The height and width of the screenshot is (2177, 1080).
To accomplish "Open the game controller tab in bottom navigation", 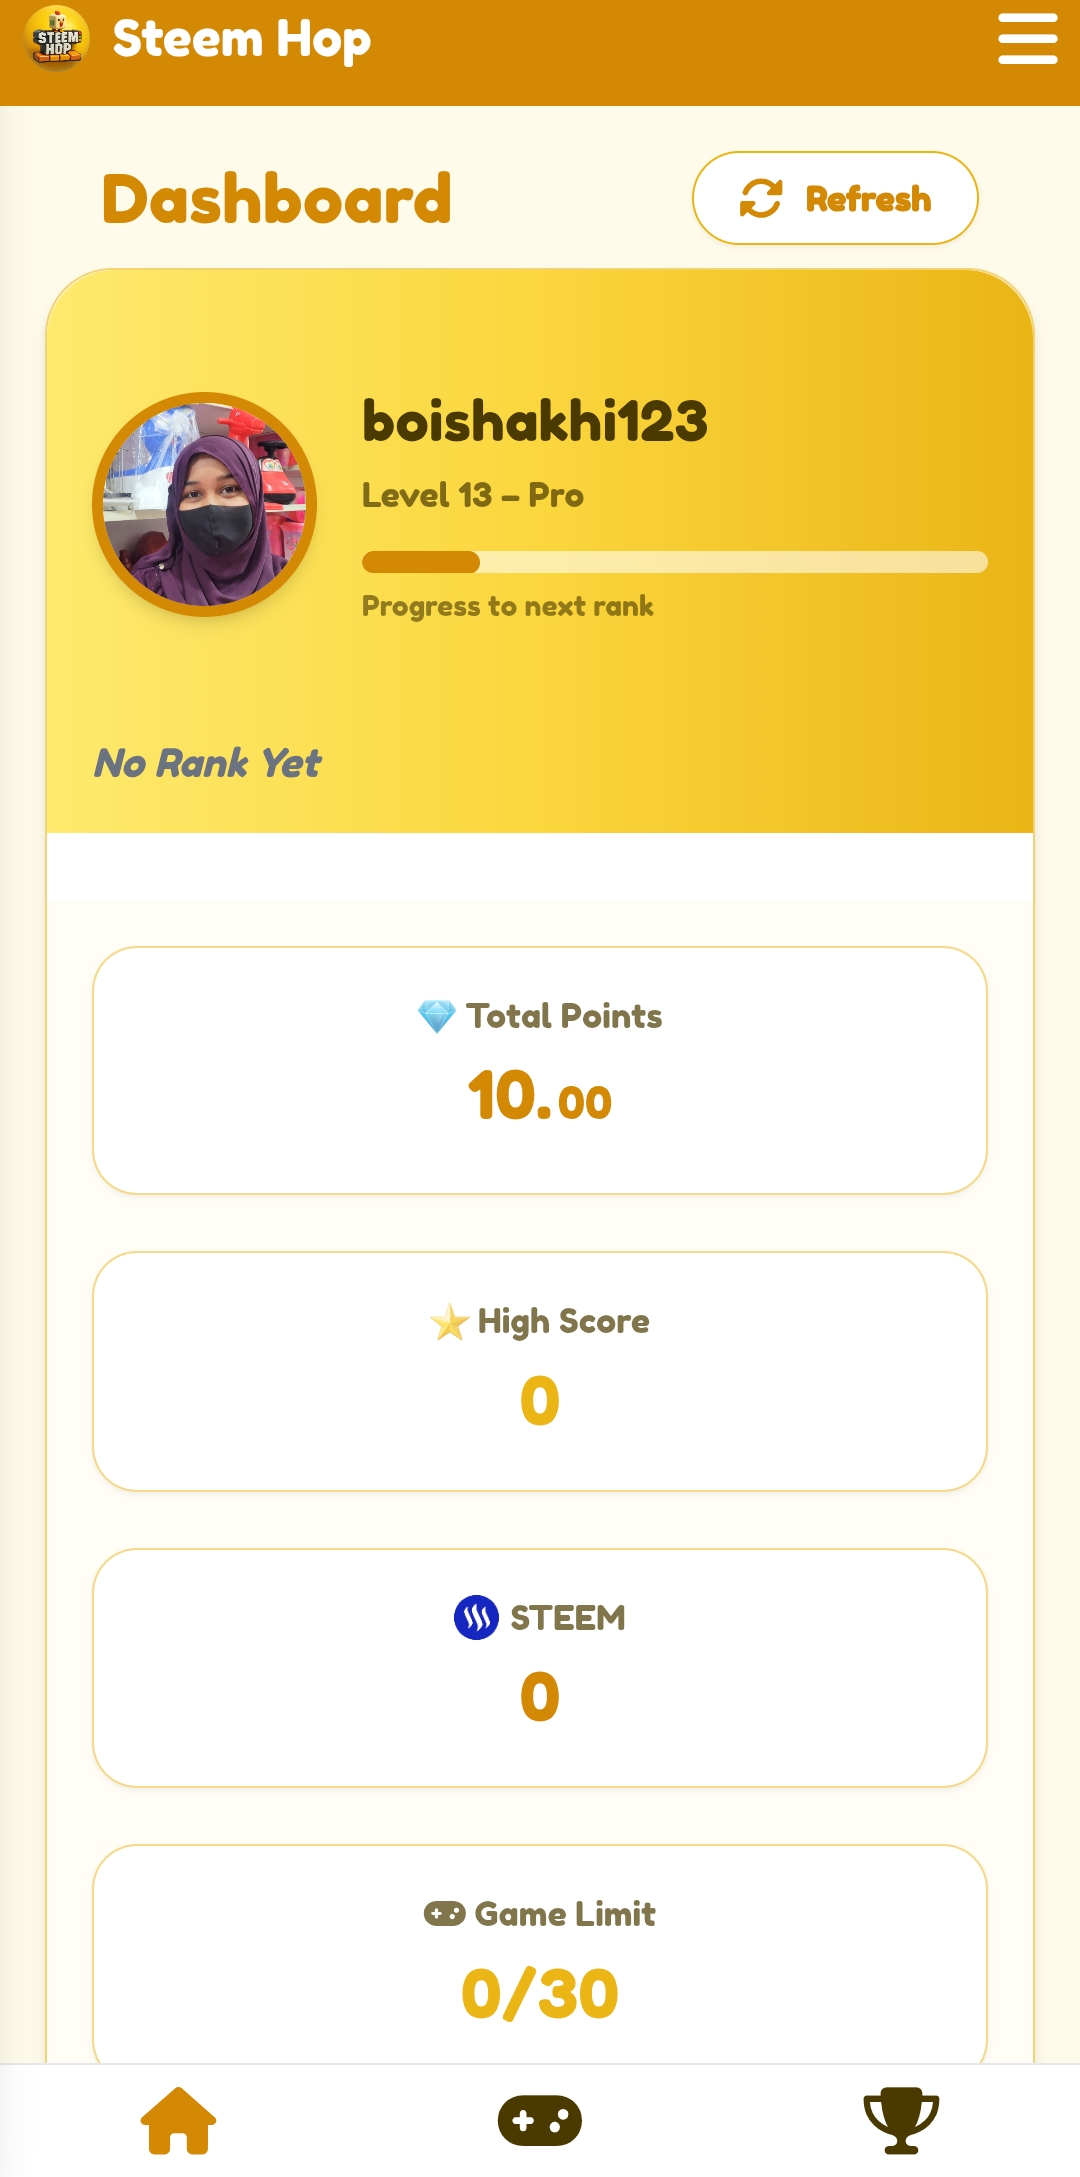I will click(x=540, y=2120).
